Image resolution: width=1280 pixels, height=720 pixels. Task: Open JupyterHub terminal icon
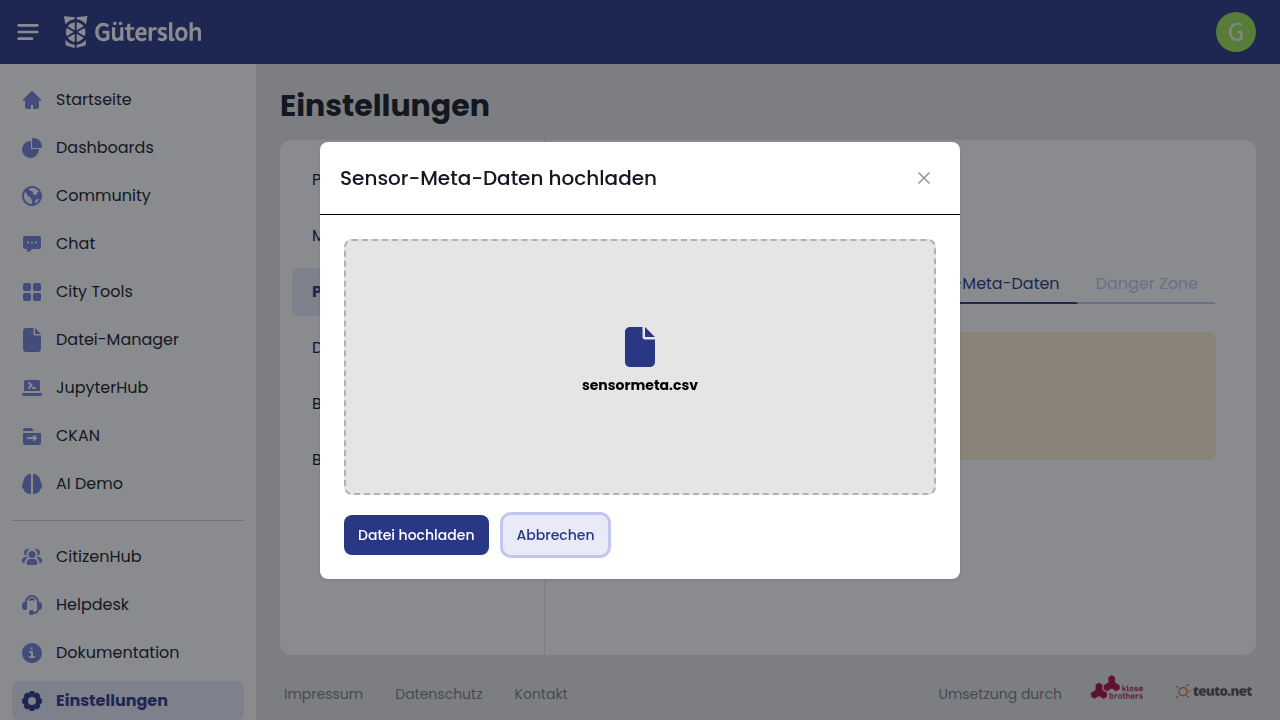(x=32, y=388)
